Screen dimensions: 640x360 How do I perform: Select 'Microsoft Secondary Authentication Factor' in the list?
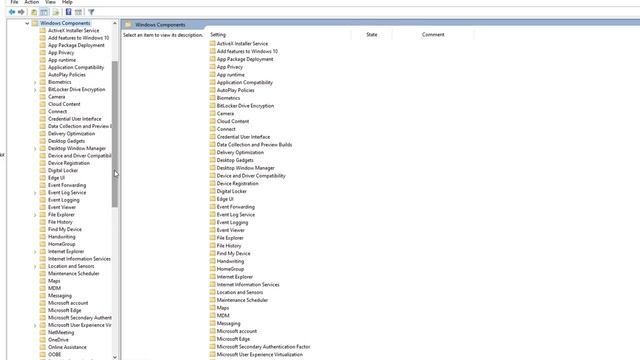tap(263, 347)
